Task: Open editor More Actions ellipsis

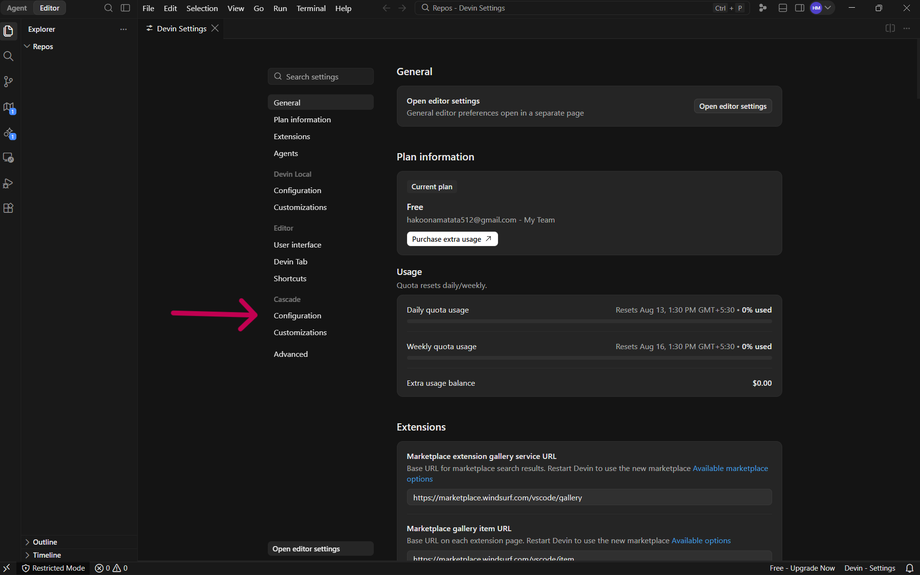Action: click(x=907, y=28)
